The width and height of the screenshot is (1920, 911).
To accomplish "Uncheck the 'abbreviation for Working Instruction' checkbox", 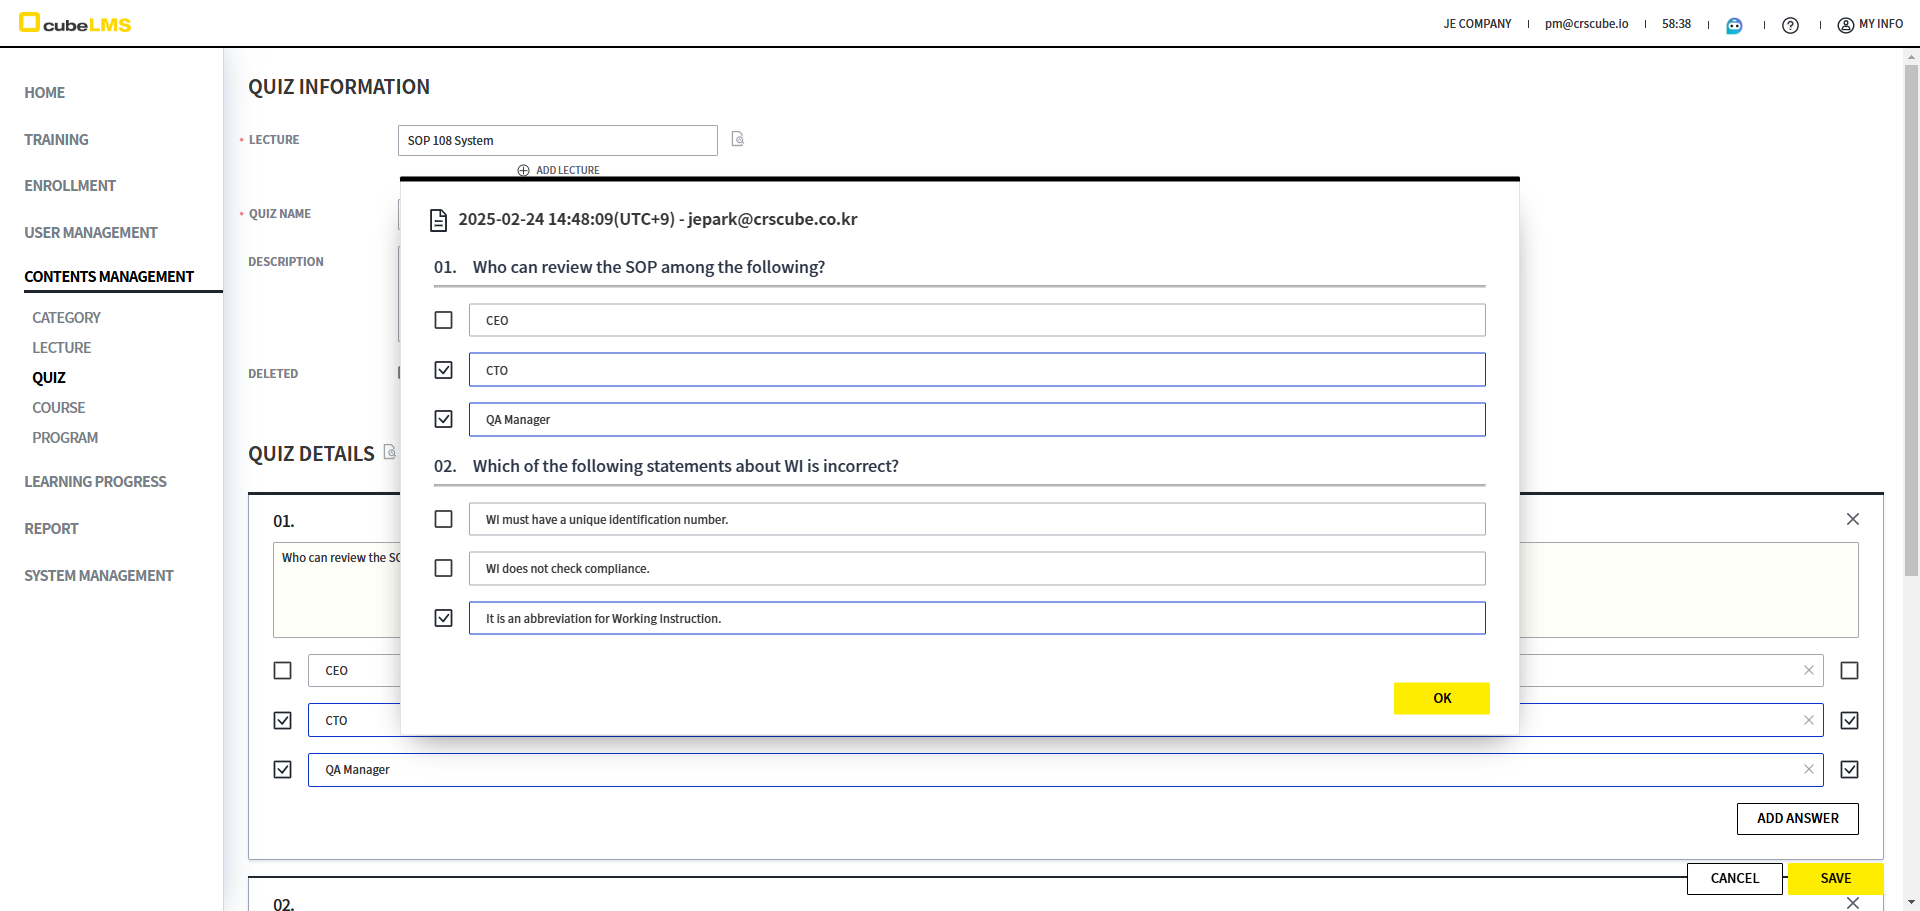I will click(443, 618).
